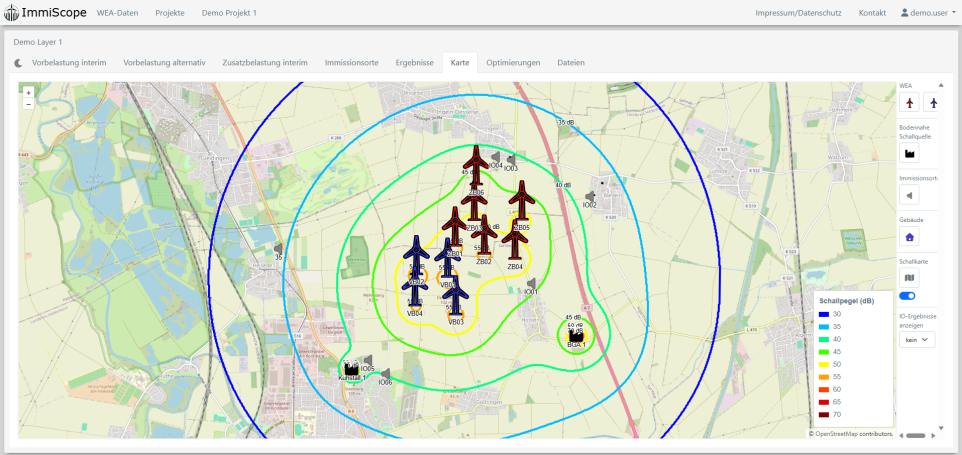Click the red turbine ZB06
The image size is (962, 455).
pos(477,166)
